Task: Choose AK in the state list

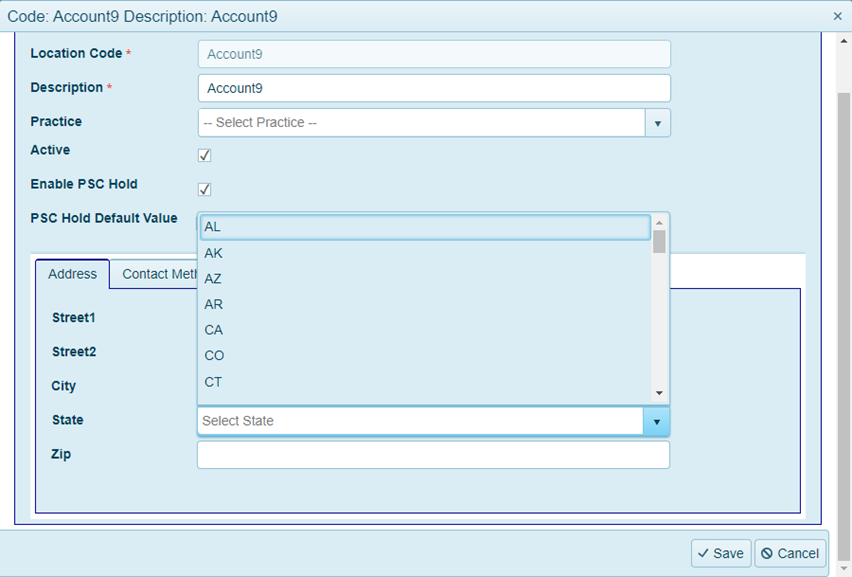Action: pos(425,254)
